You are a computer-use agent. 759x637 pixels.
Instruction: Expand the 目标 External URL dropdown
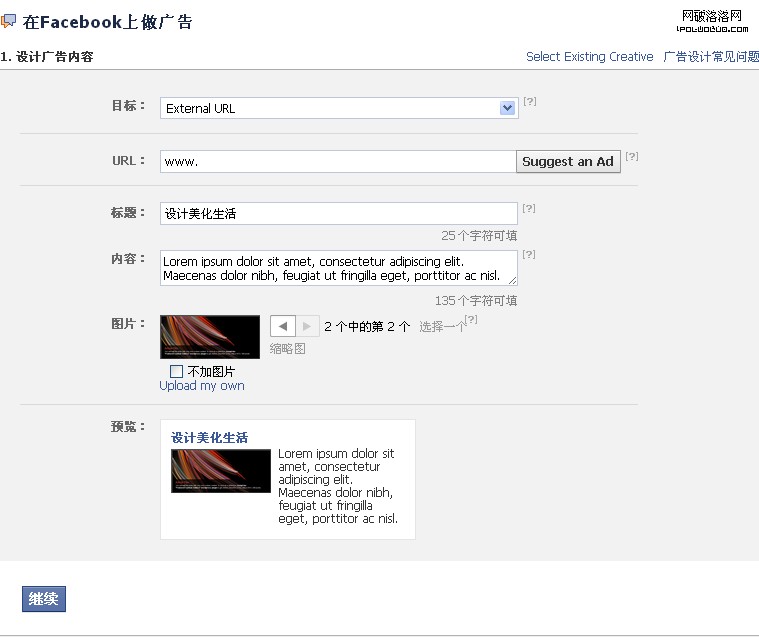tap(507, 108)
